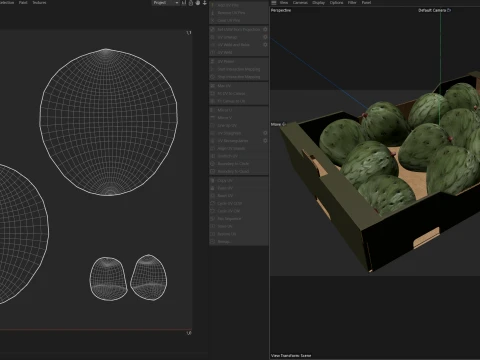Open the Paint menu in UV view
480x360 pixels.
[x=23, y=2]
